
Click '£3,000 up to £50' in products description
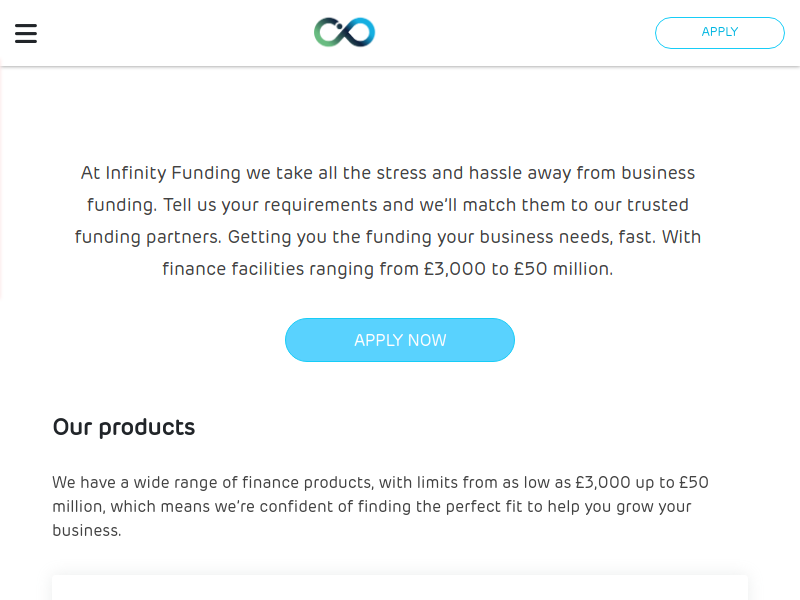642,482
